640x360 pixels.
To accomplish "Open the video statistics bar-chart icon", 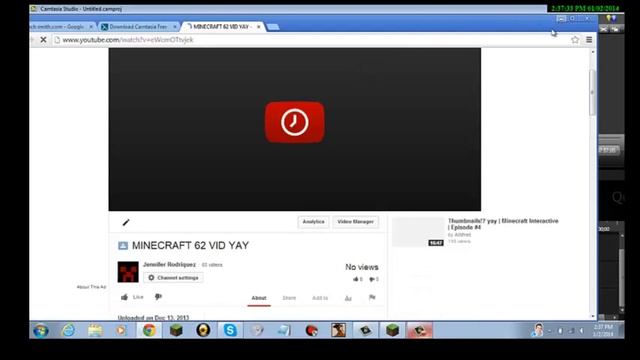I will tap(348, 298).
